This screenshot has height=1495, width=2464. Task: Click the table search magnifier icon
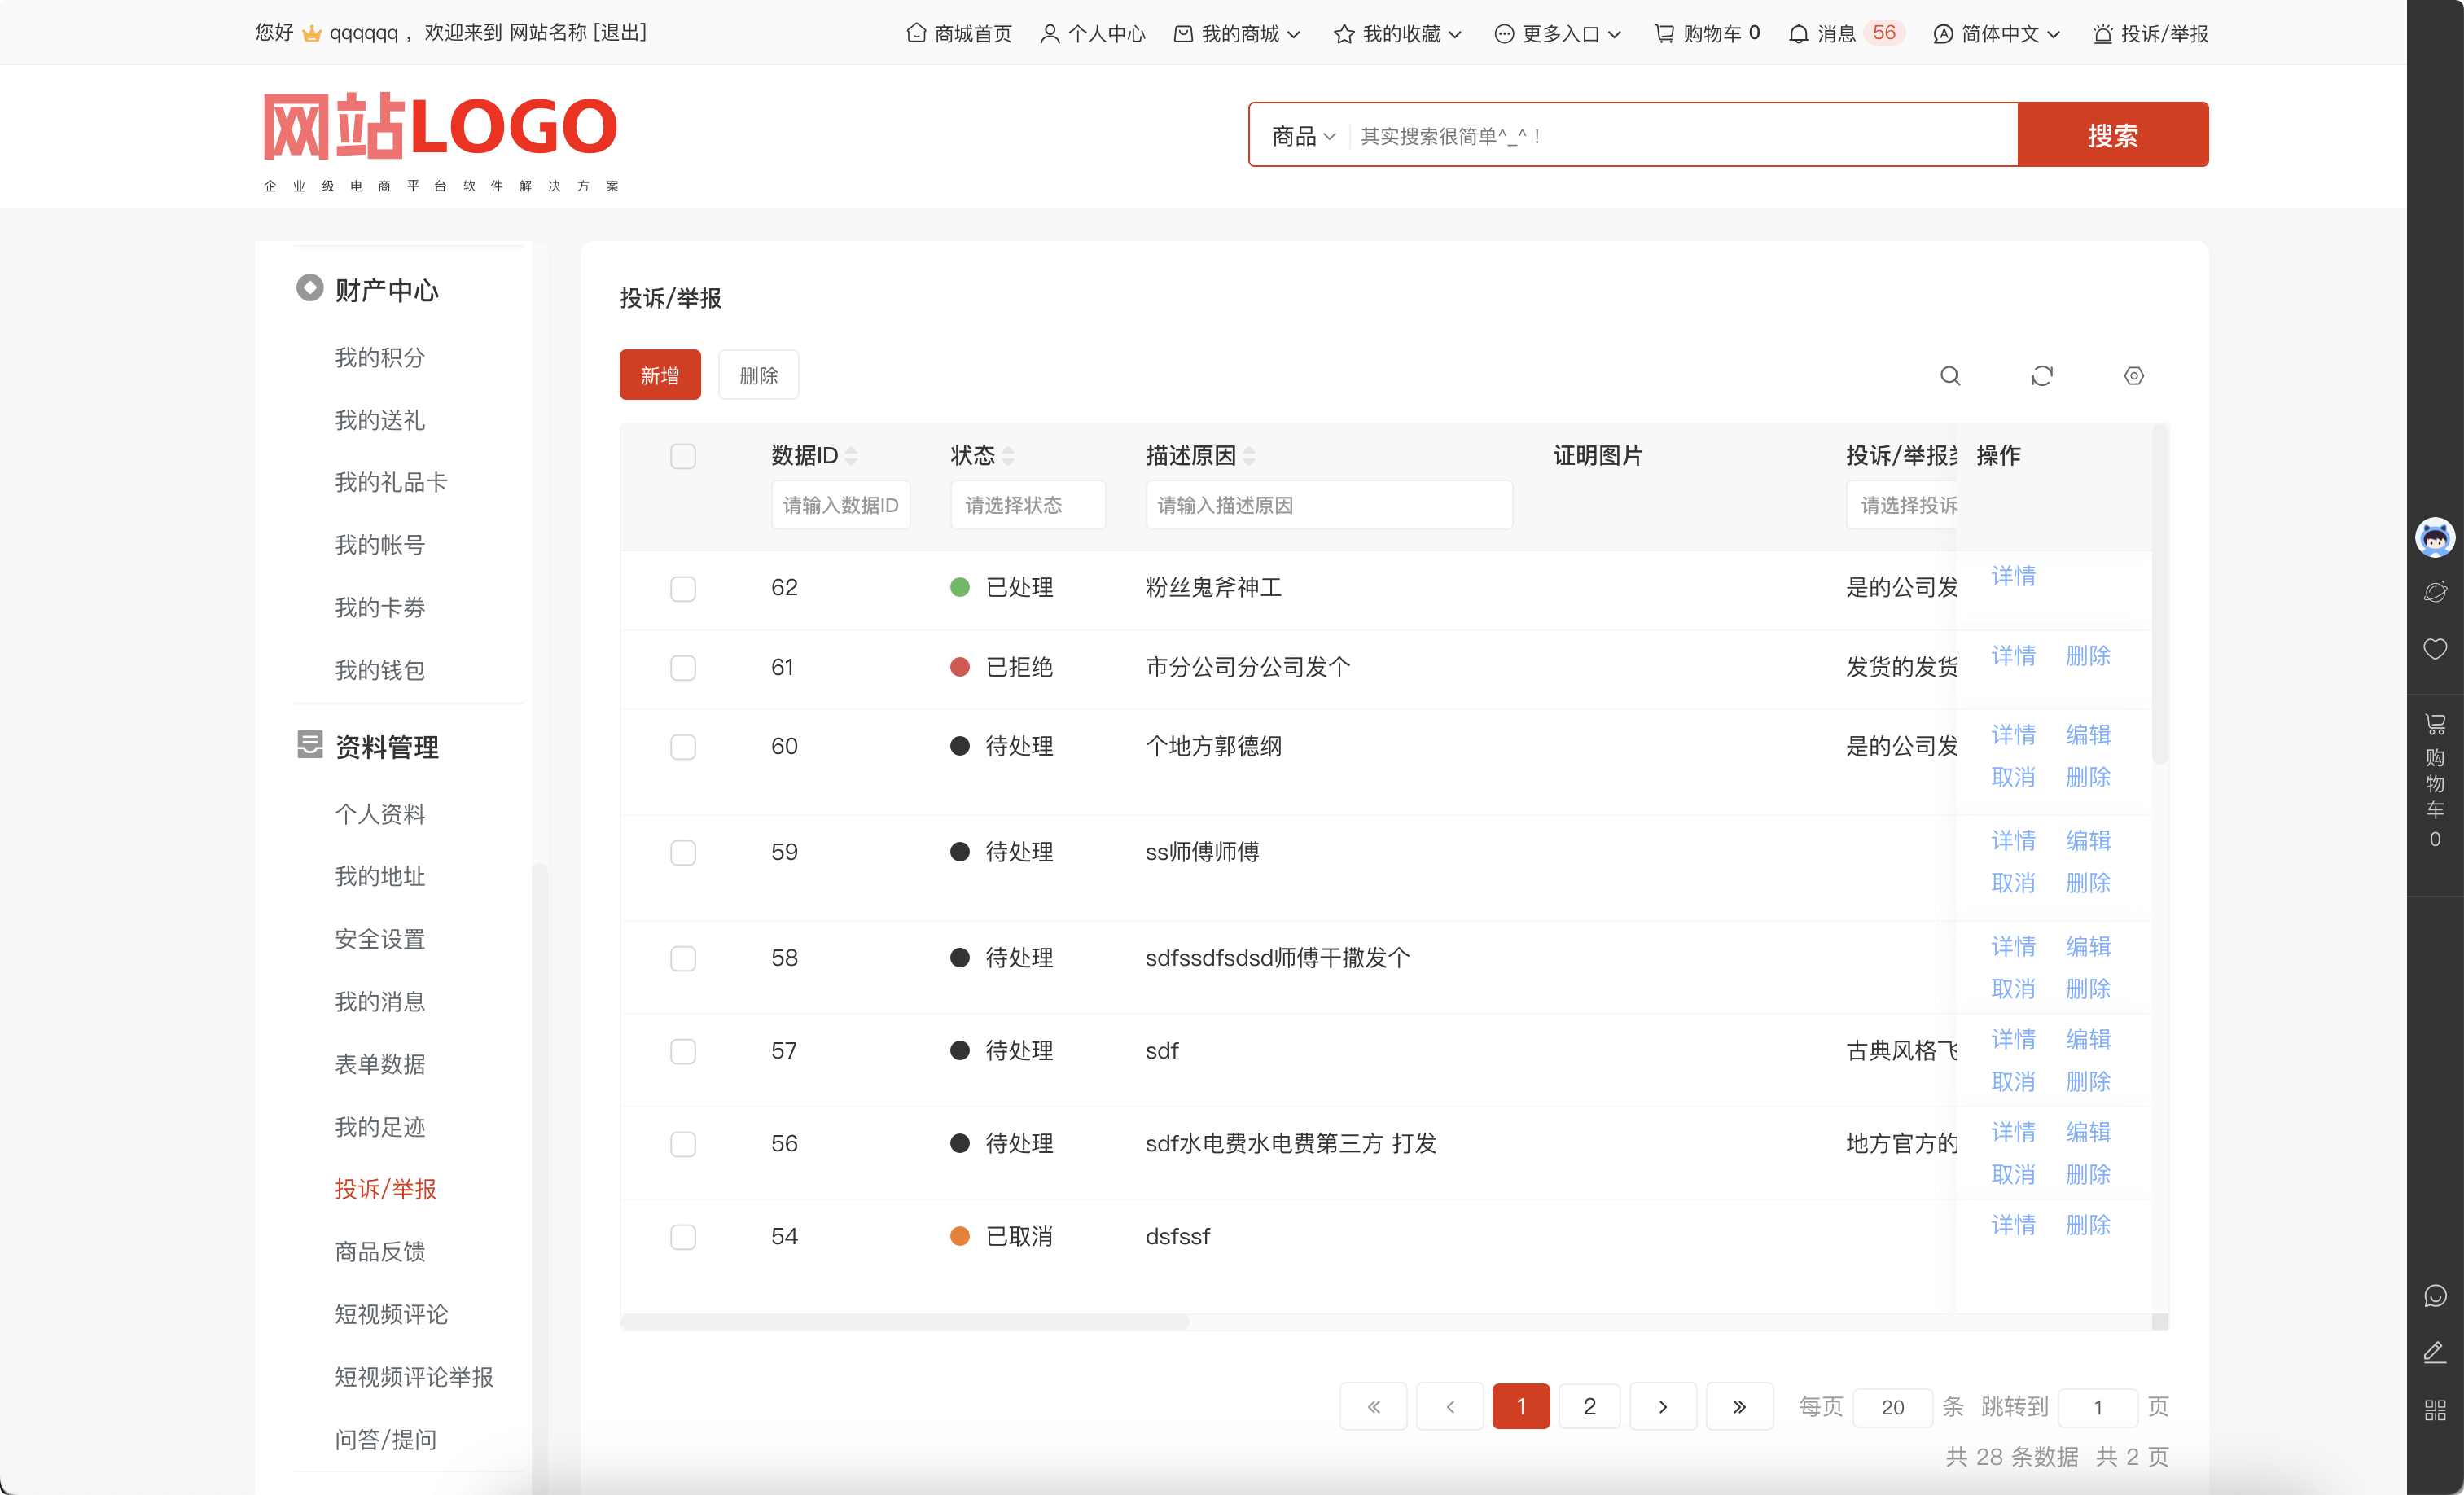[x=1950, y=376]
